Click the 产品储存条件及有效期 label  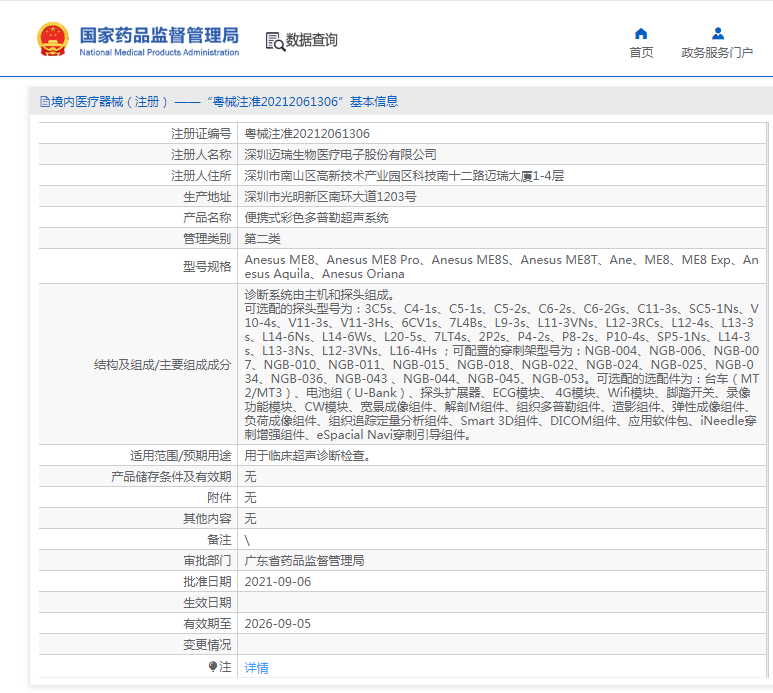tap(171, 477)
